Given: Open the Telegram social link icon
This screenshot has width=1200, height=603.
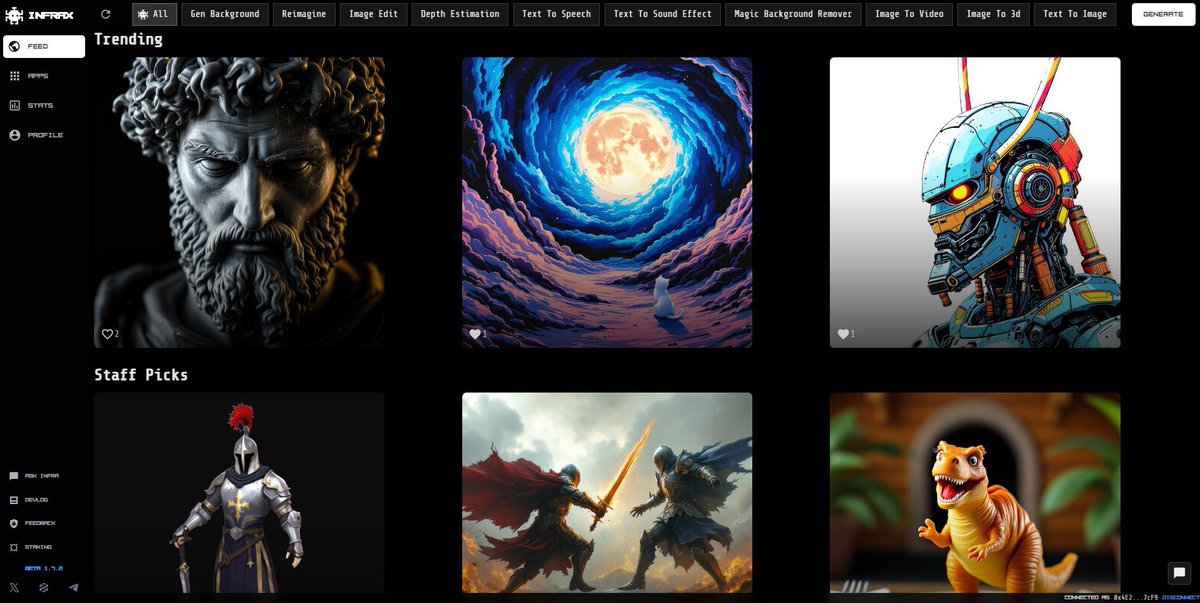Looking at the screenshot, I should (x=73, y=587).
